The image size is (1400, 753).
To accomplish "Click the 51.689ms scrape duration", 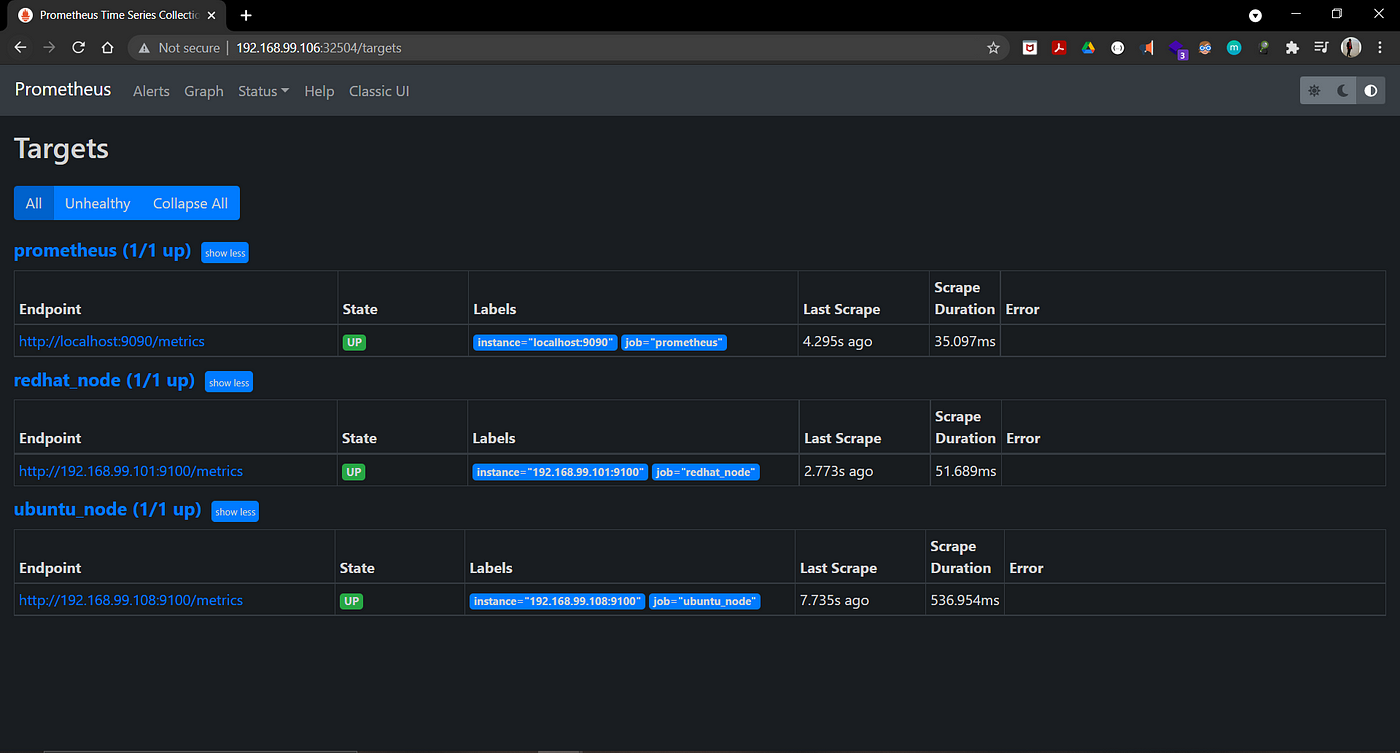I will [965, 471].
